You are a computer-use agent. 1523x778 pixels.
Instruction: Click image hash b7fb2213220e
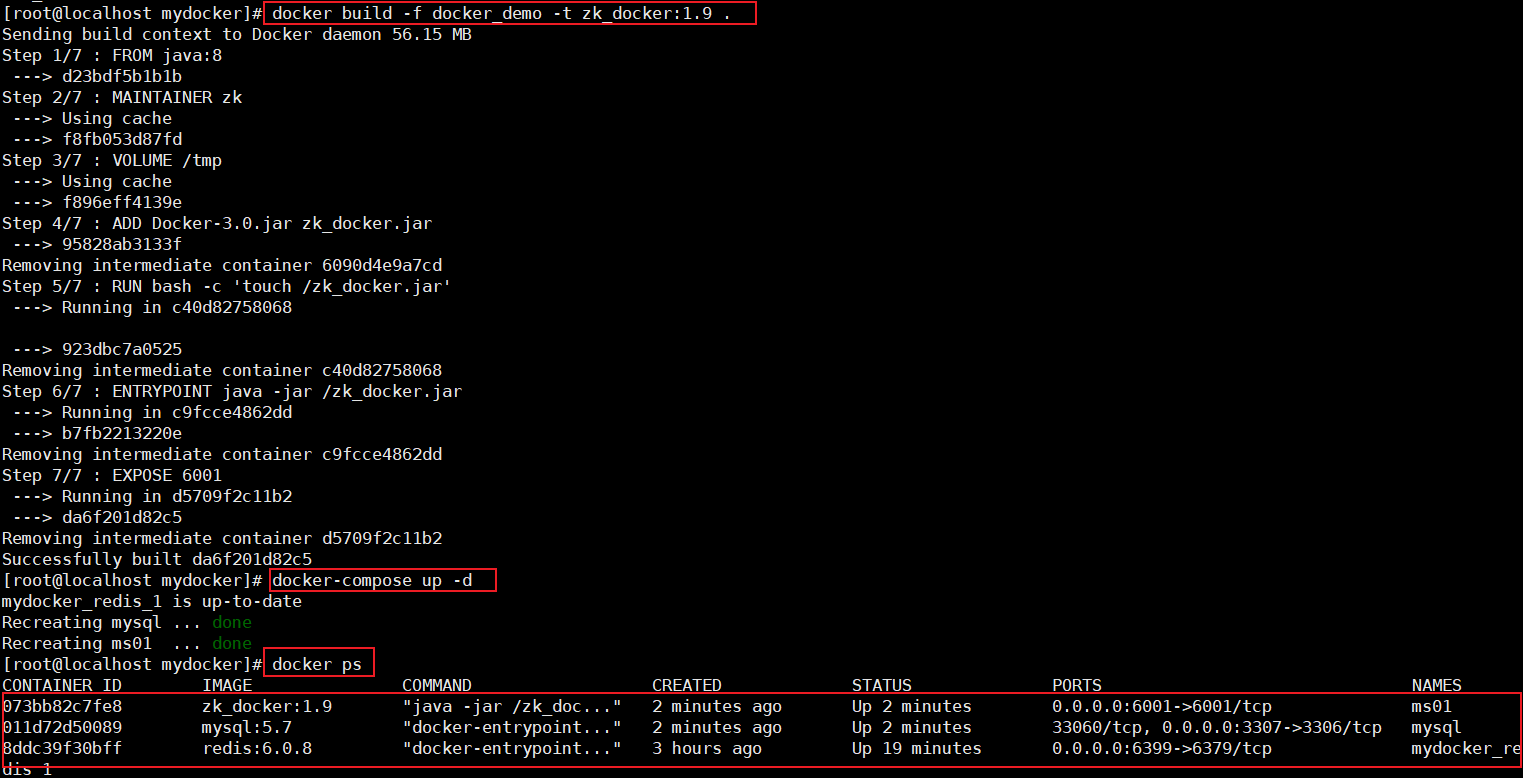122,434
